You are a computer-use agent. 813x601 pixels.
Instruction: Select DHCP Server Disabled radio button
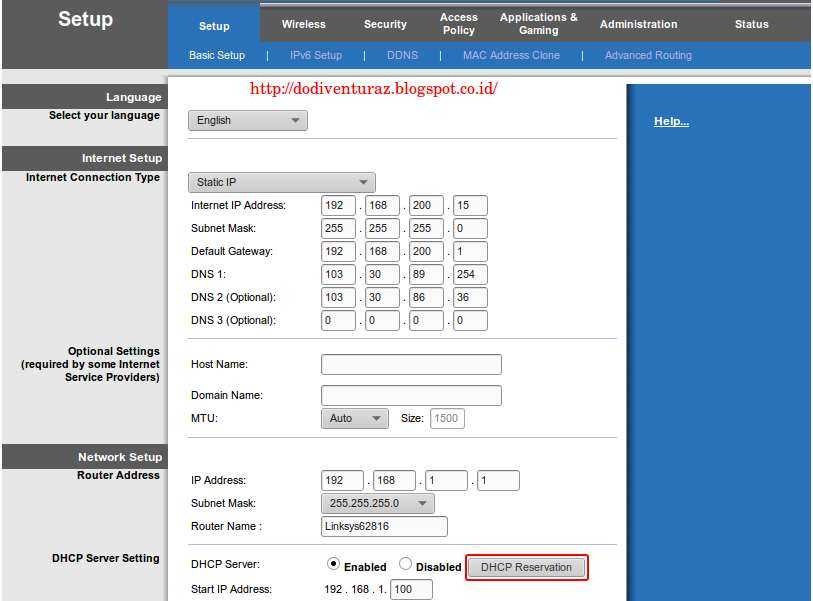(x=405, y=564)
